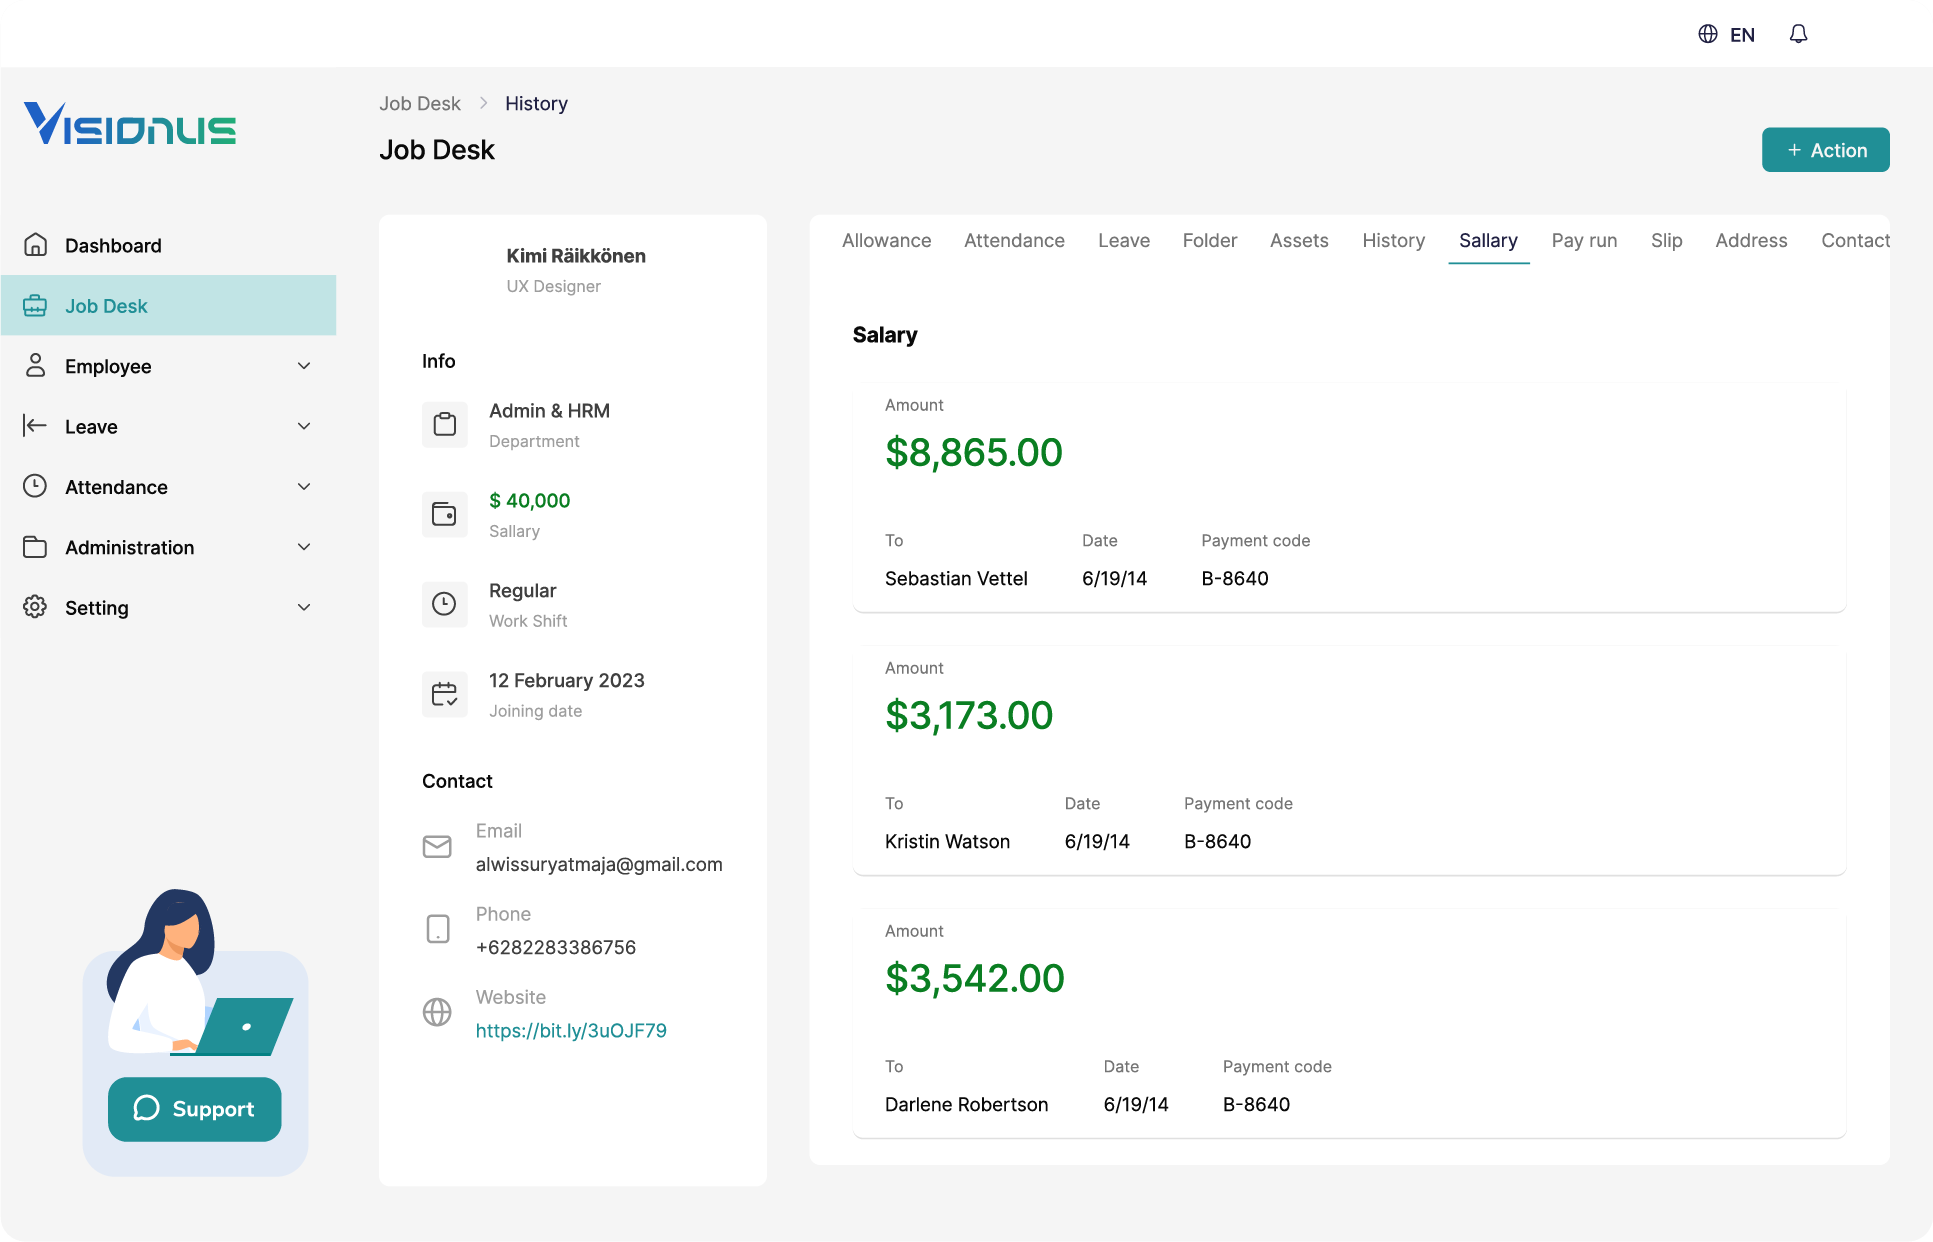Select the Visionus logo
The width and height of the screenshot is (1933, 1242).
tap(130, 123)
